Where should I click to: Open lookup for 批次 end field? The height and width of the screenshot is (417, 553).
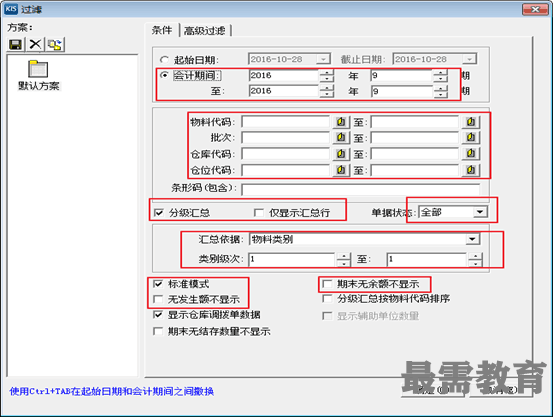pyautogui.click(x=470, y=138)
